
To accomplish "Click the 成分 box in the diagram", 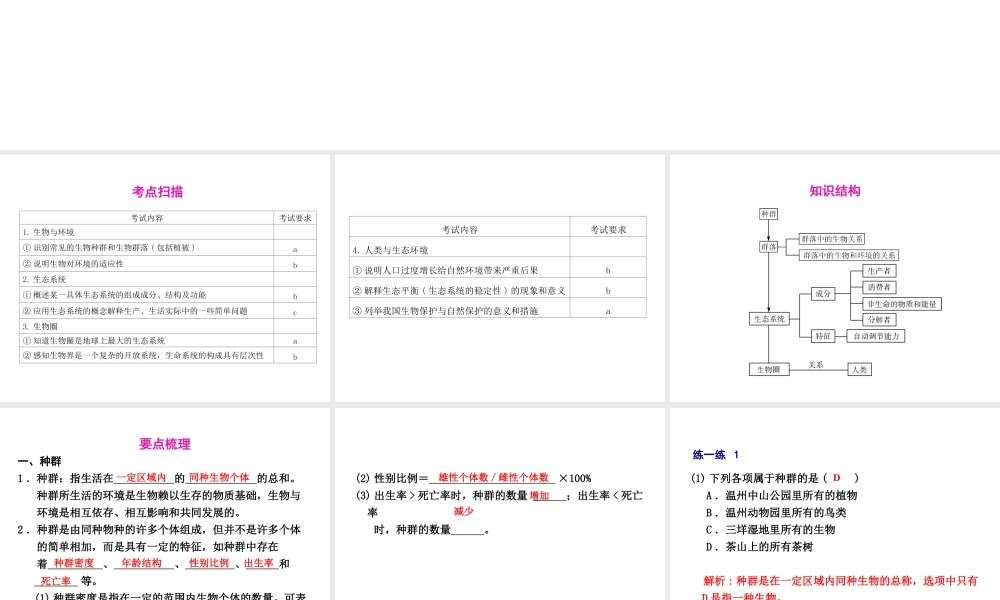I will click(823, 294).
